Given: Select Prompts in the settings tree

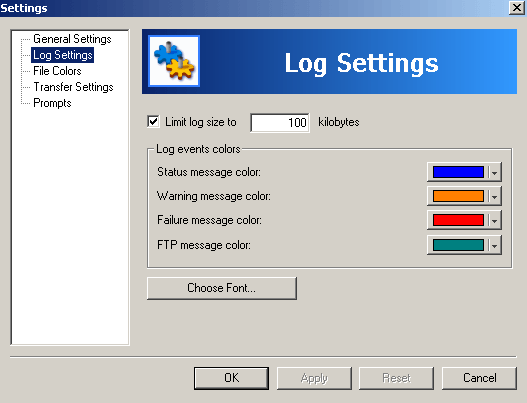Looking at the screenshot, I should [52, 103].
